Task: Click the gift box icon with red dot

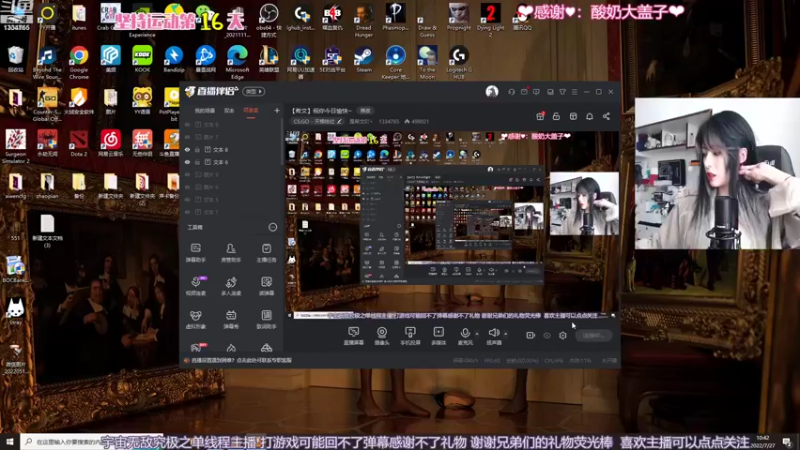Action: tap(540, 116)
